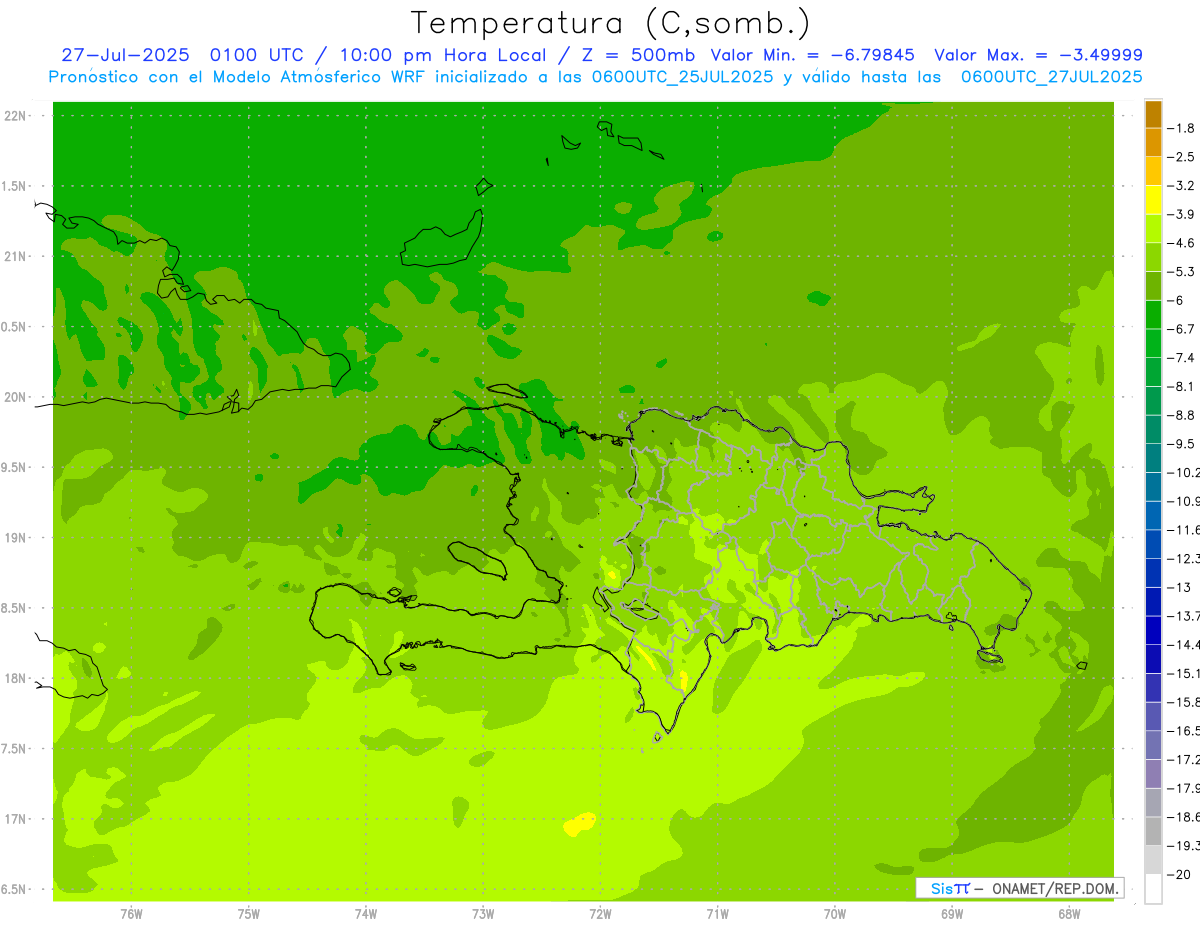1200x927 pixels.
Task: Click the '74W' longitude label
Action: pyautogui.click(x=366, y=914)
